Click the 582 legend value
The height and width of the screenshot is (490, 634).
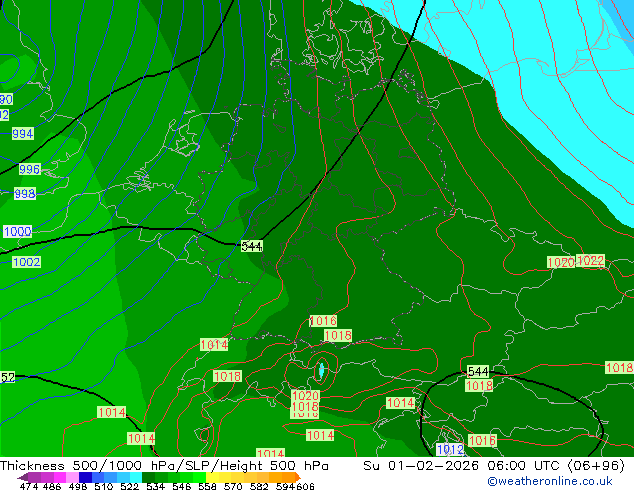[259, 486]
